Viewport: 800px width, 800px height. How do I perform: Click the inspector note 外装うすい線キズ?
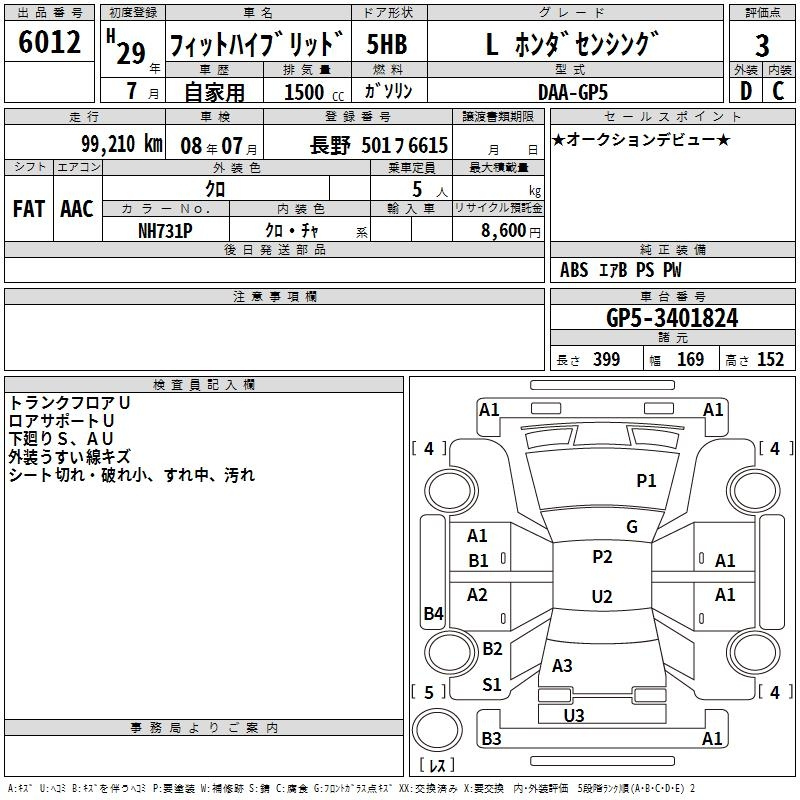pyautogui.click(x=69, y=457)
